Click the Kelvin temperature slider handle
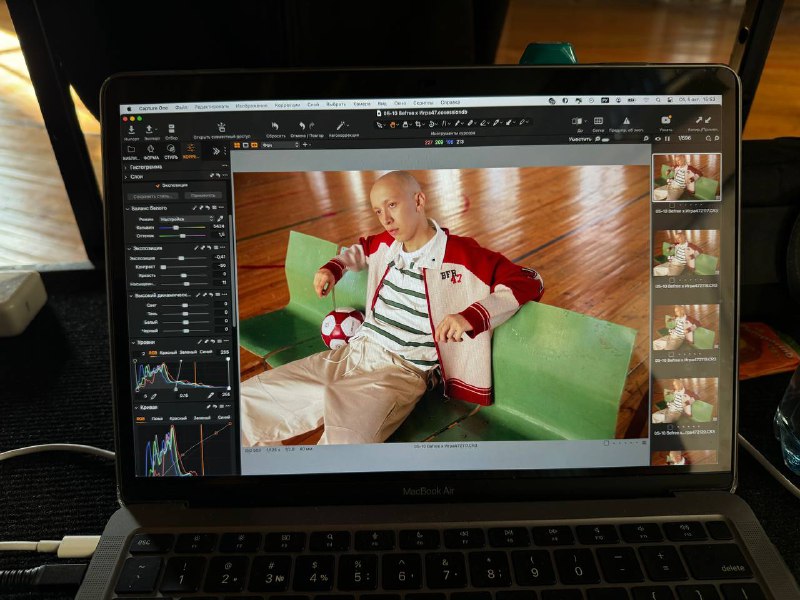This screenshot has width=800, height=600. (x=176, y=228)
